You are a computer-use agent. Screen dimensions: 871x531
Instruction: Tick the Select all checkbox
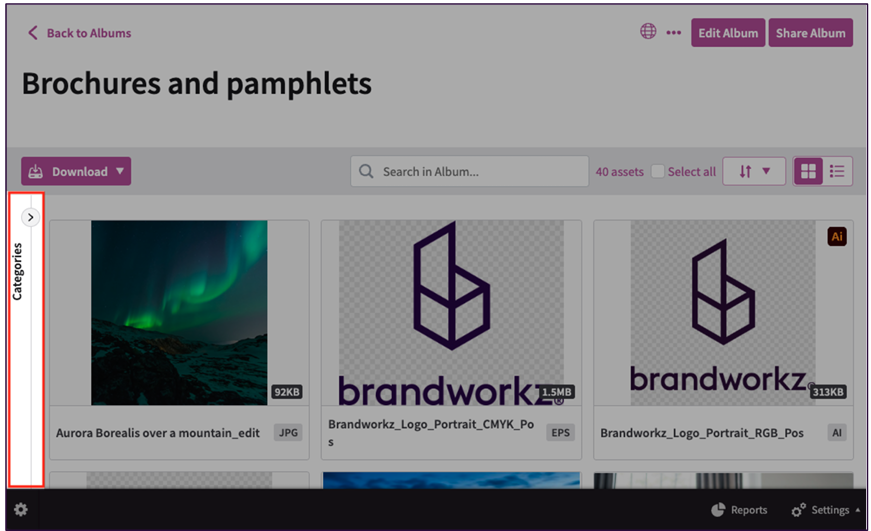[x=657, y=171]
